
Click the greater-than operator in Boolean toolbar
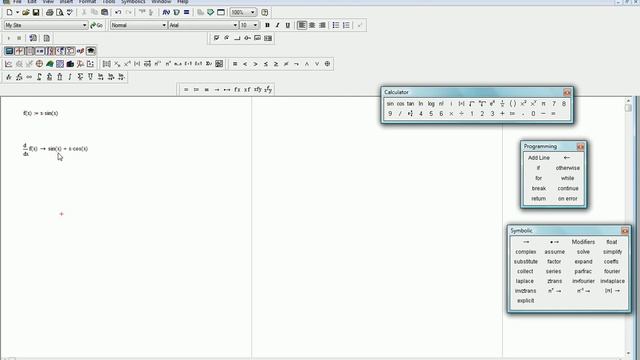pyautogui.click(x=256, y=64)
